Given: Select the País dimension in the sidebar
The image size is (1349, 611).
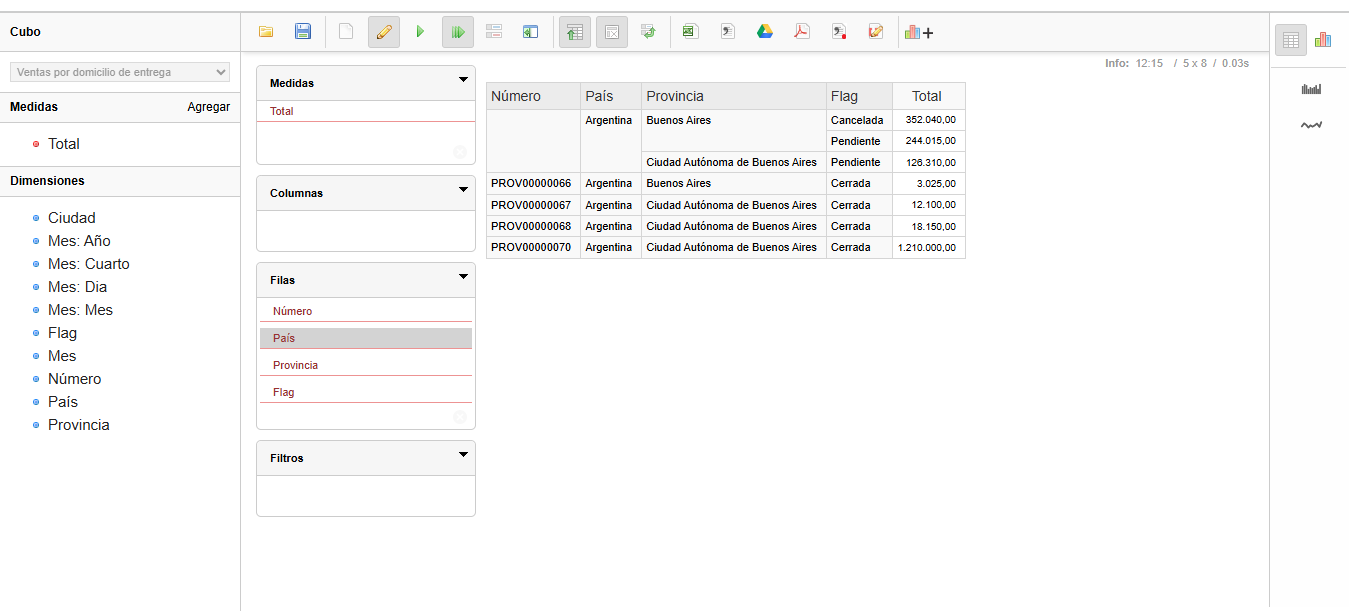Looking at the screenshot, I should click(63, 402).
